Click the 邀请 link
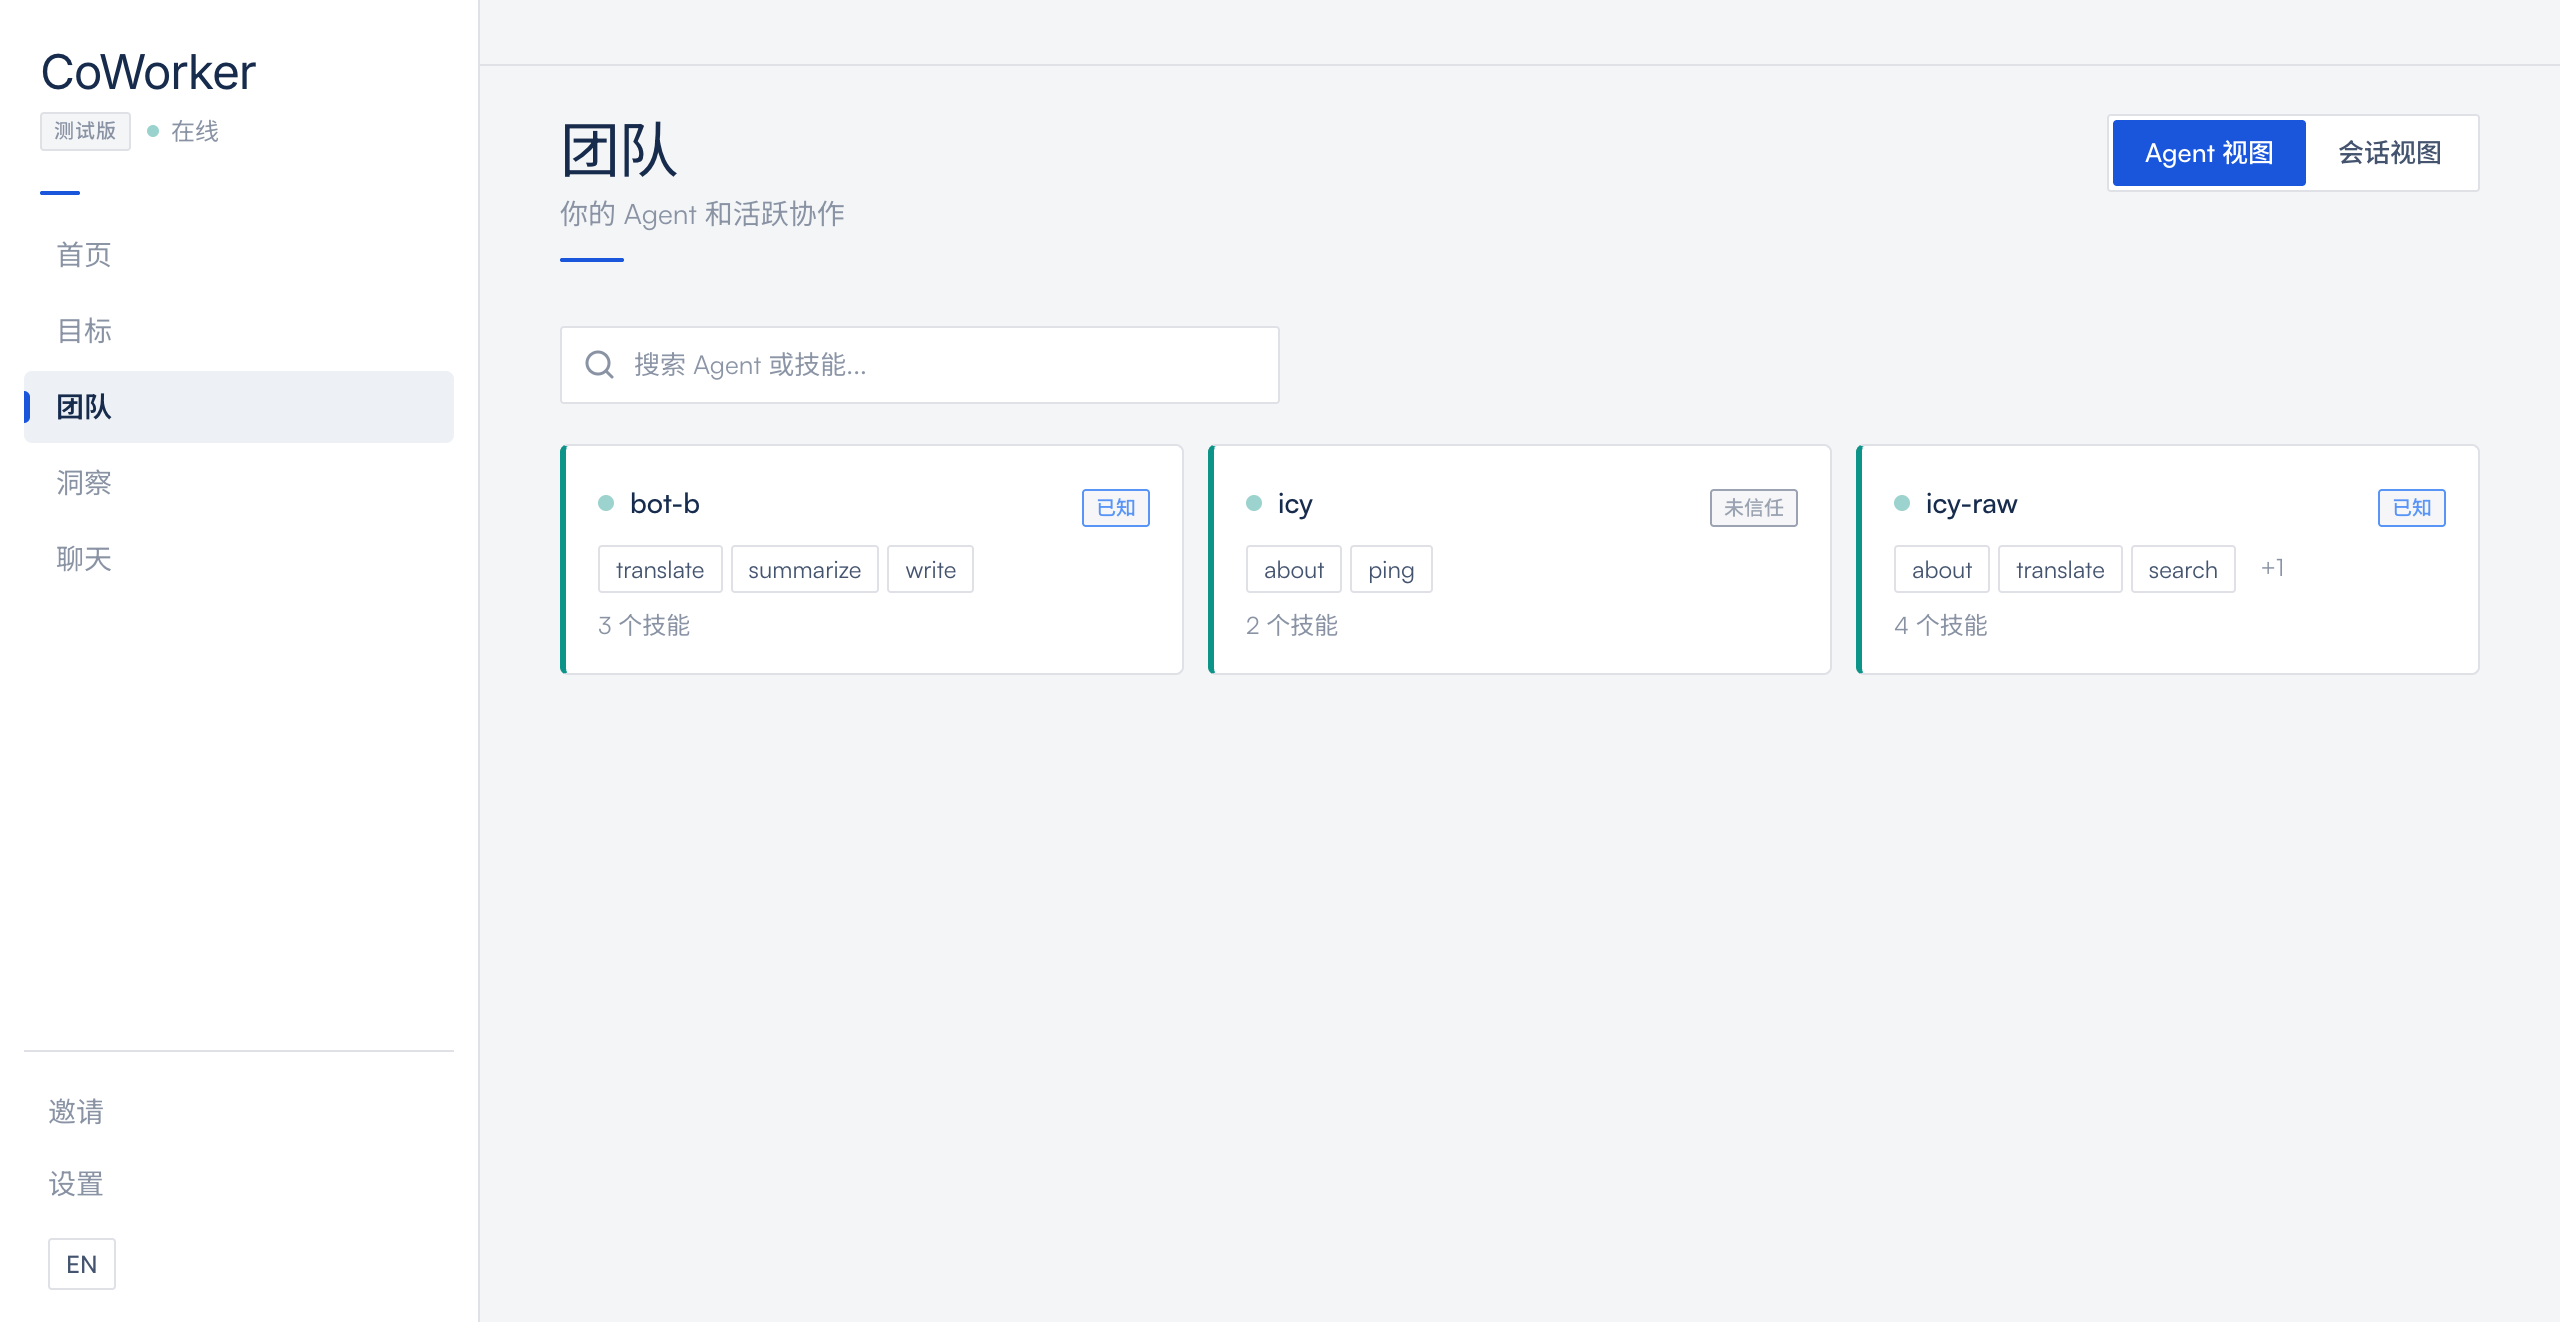Screen dimensions: 2560x1322 (76, 1111)
